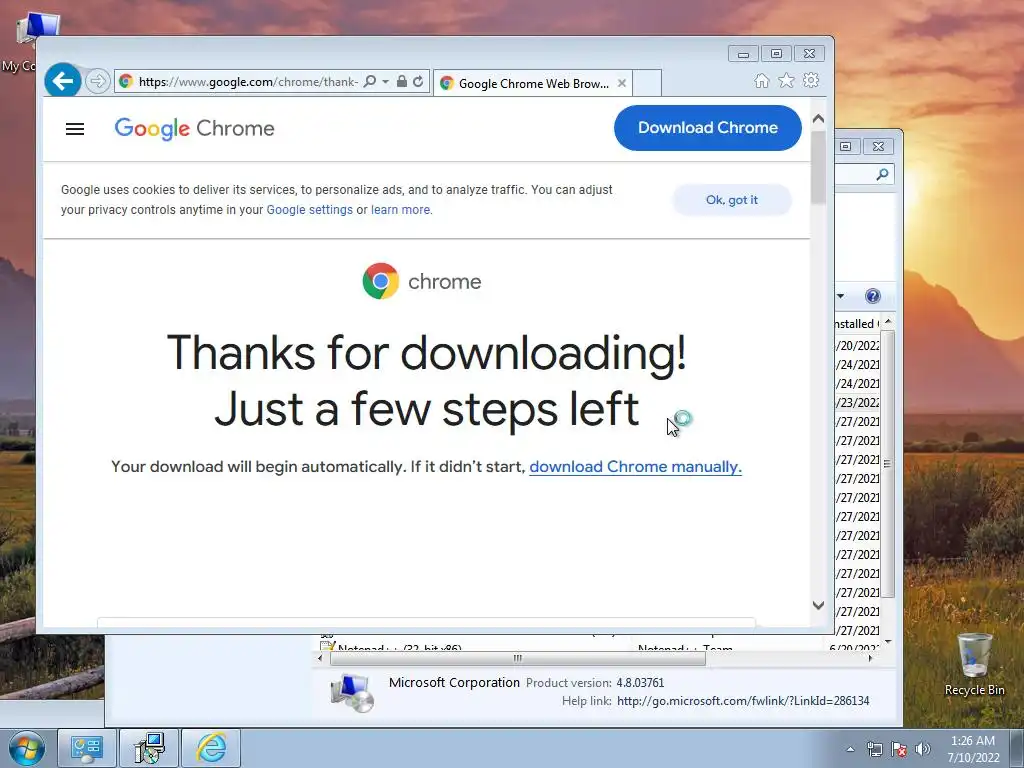Viewport: 1024px width, 768px height.
Task: Close the Google Chrome Web Browser tab
Action: pyautogui.click(x=622, y=84)
